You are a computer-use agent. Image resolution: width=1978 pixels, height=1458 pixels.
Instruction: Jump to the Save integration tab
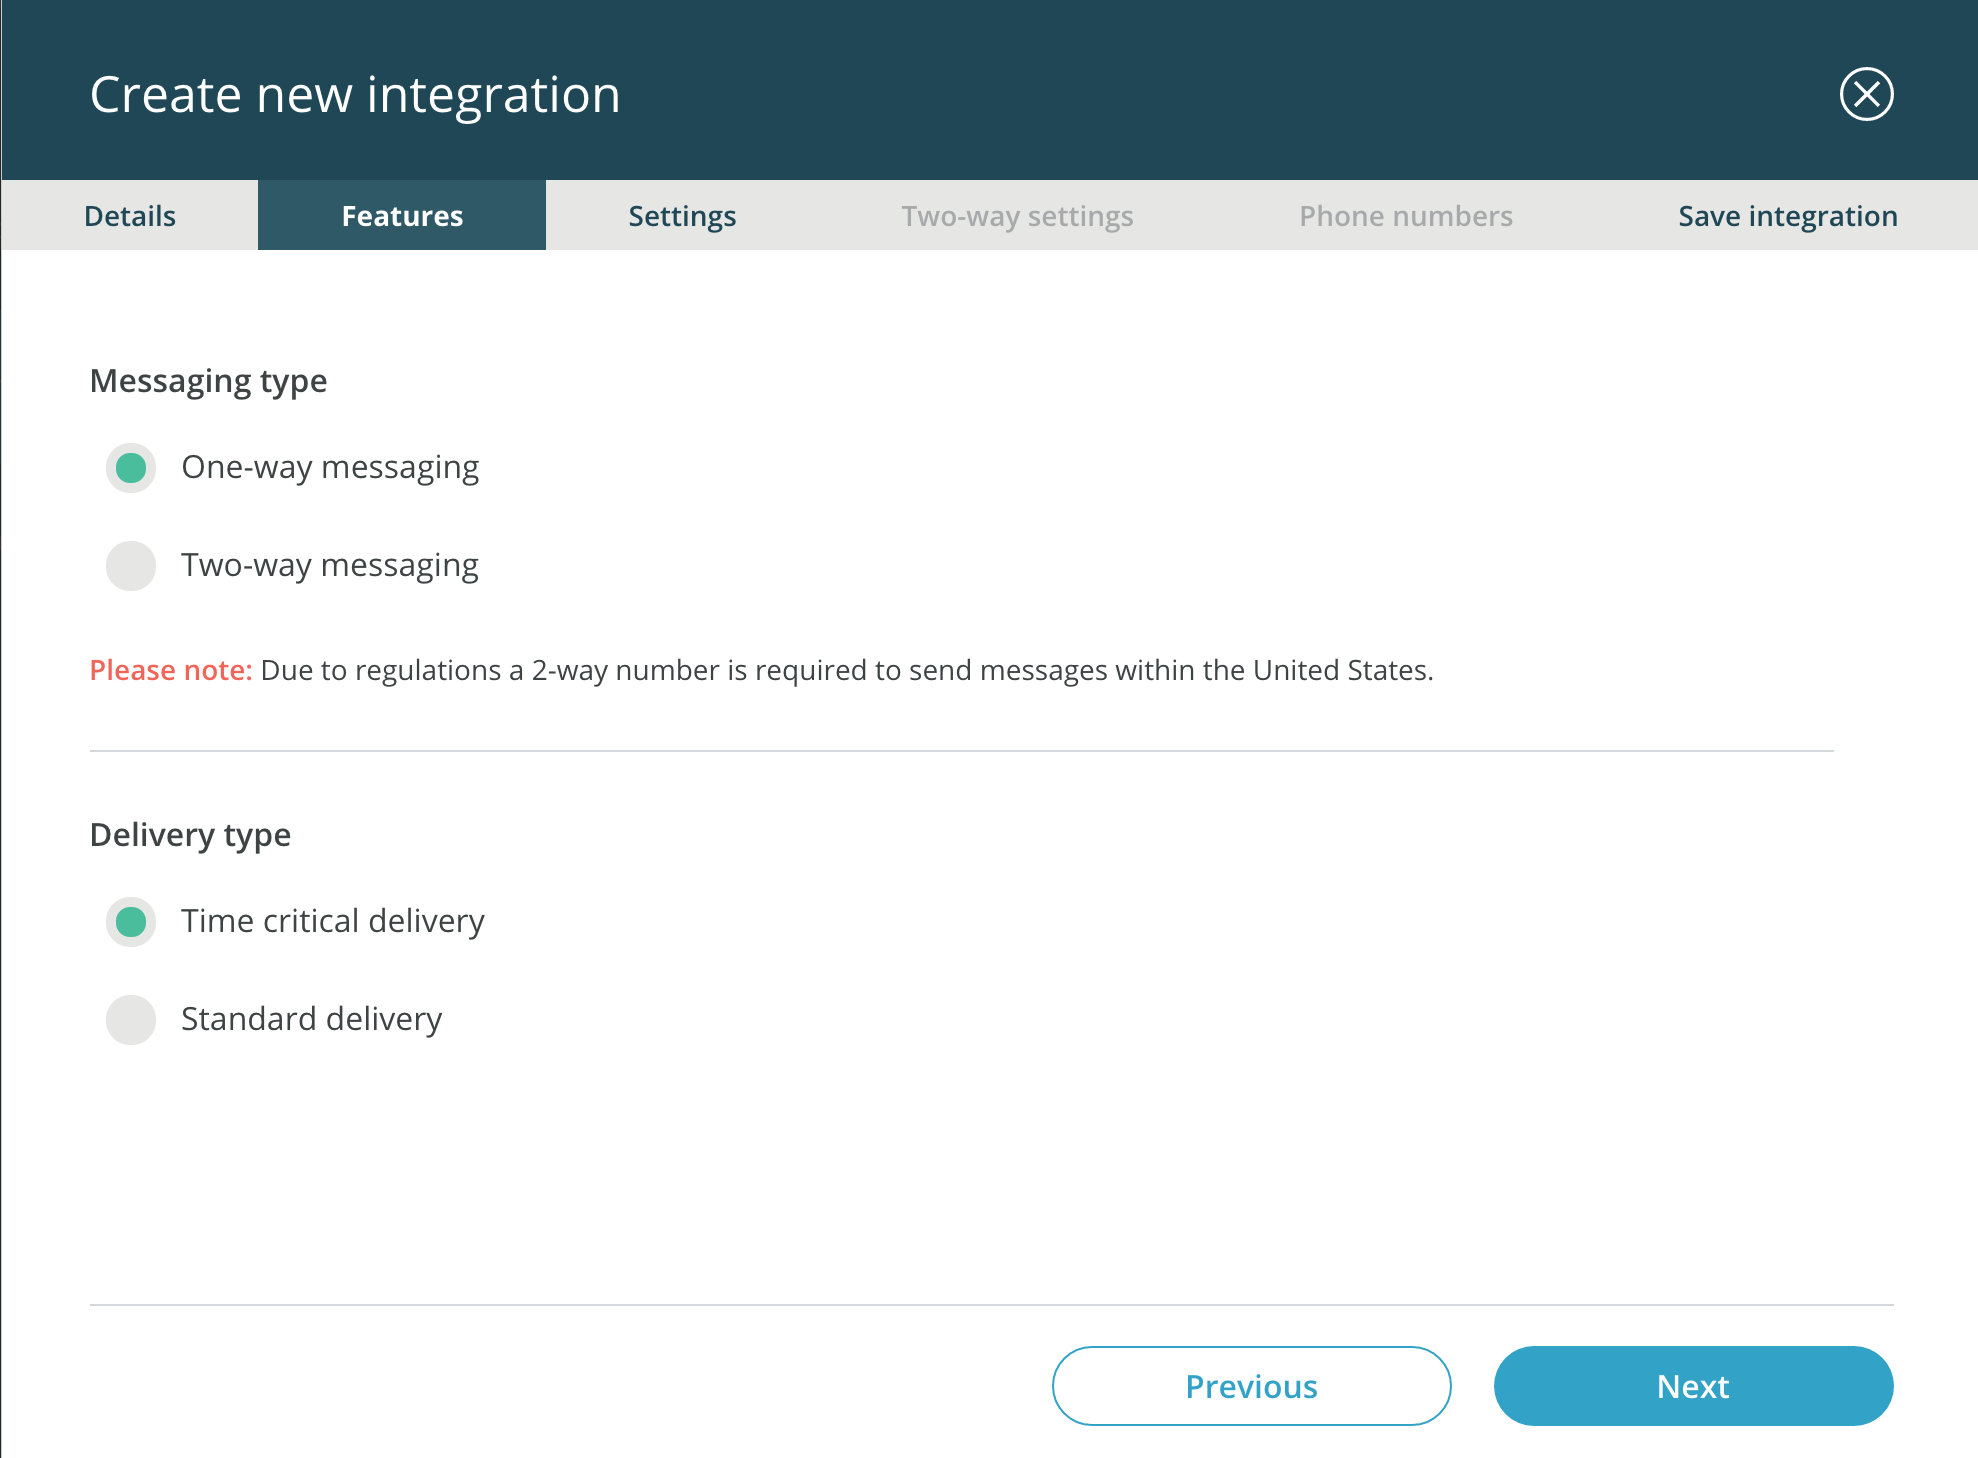[1787, 216]
